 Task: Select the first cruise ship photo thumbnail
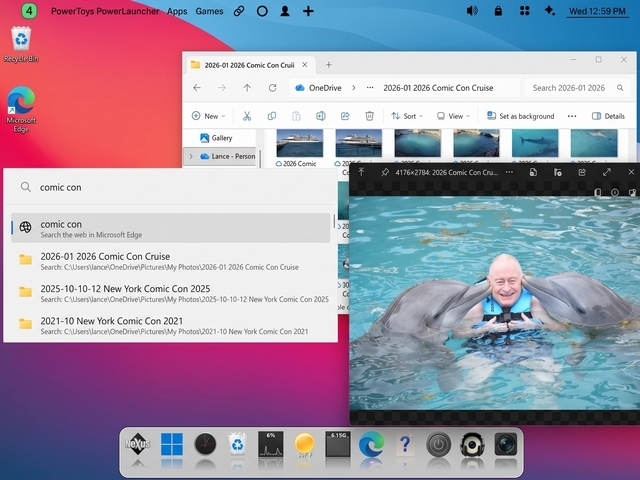[300, 143]
